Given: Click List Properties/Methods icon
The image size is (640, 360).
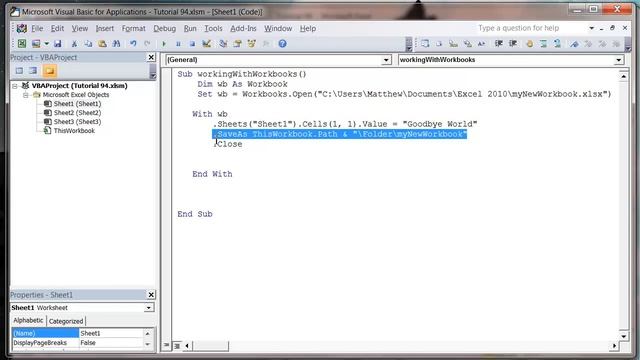Looking at the screenshot, I should [x=425, y=44].
